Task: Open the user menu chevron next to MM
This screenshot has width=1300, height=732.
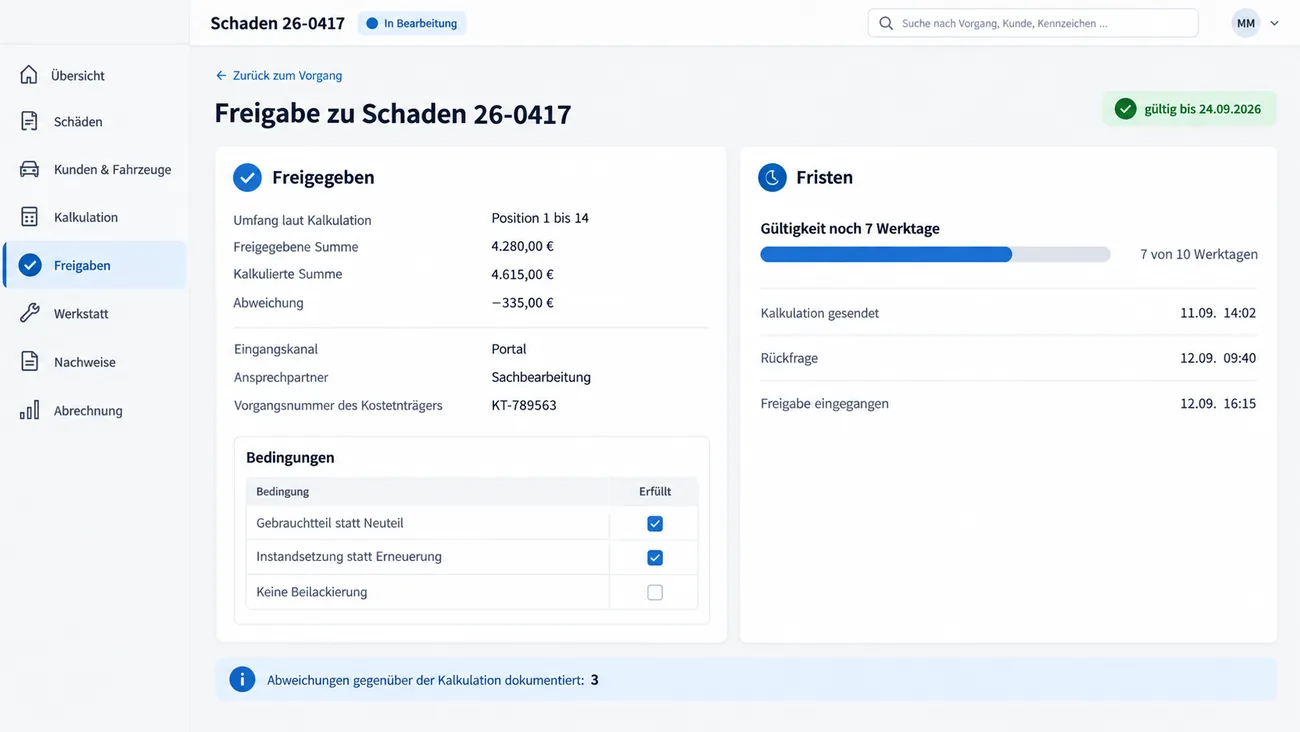Action: (x=1274, y=23)
